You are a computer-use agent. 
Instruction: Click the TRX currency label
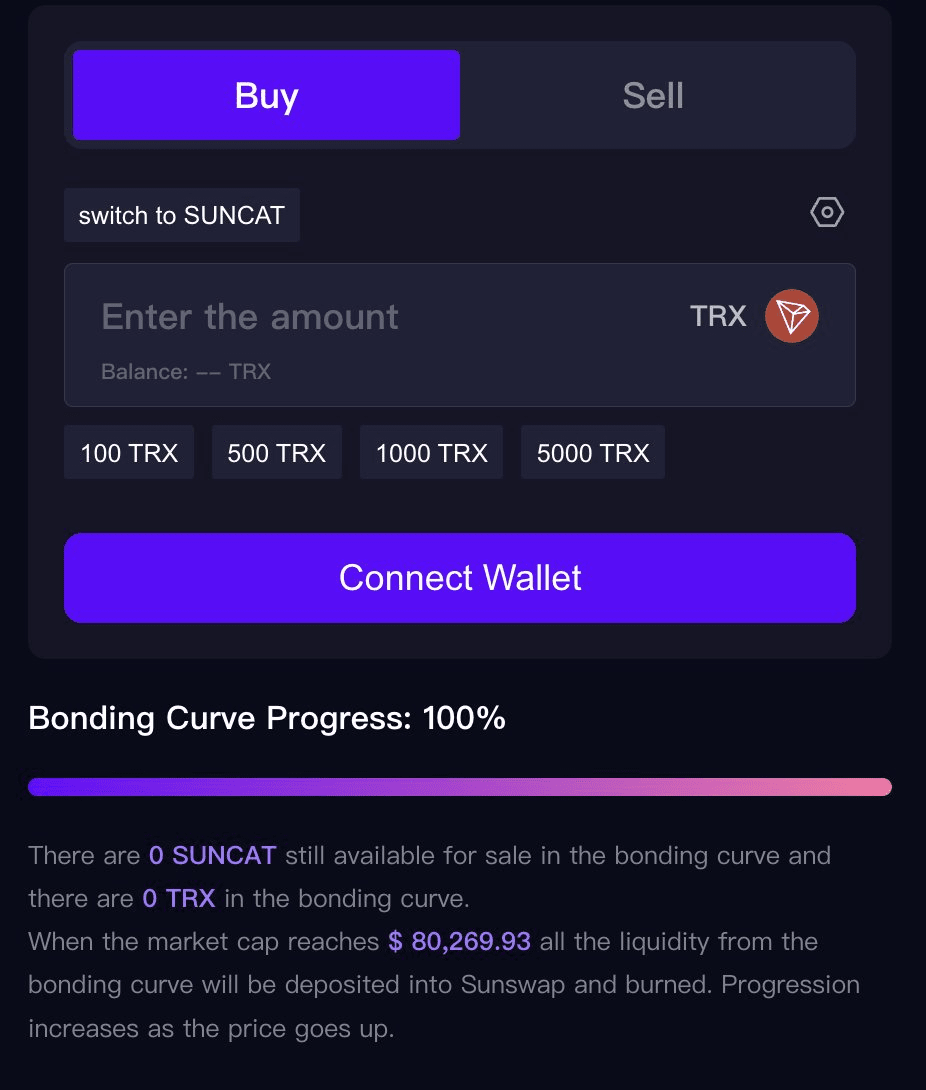(718, 317)
